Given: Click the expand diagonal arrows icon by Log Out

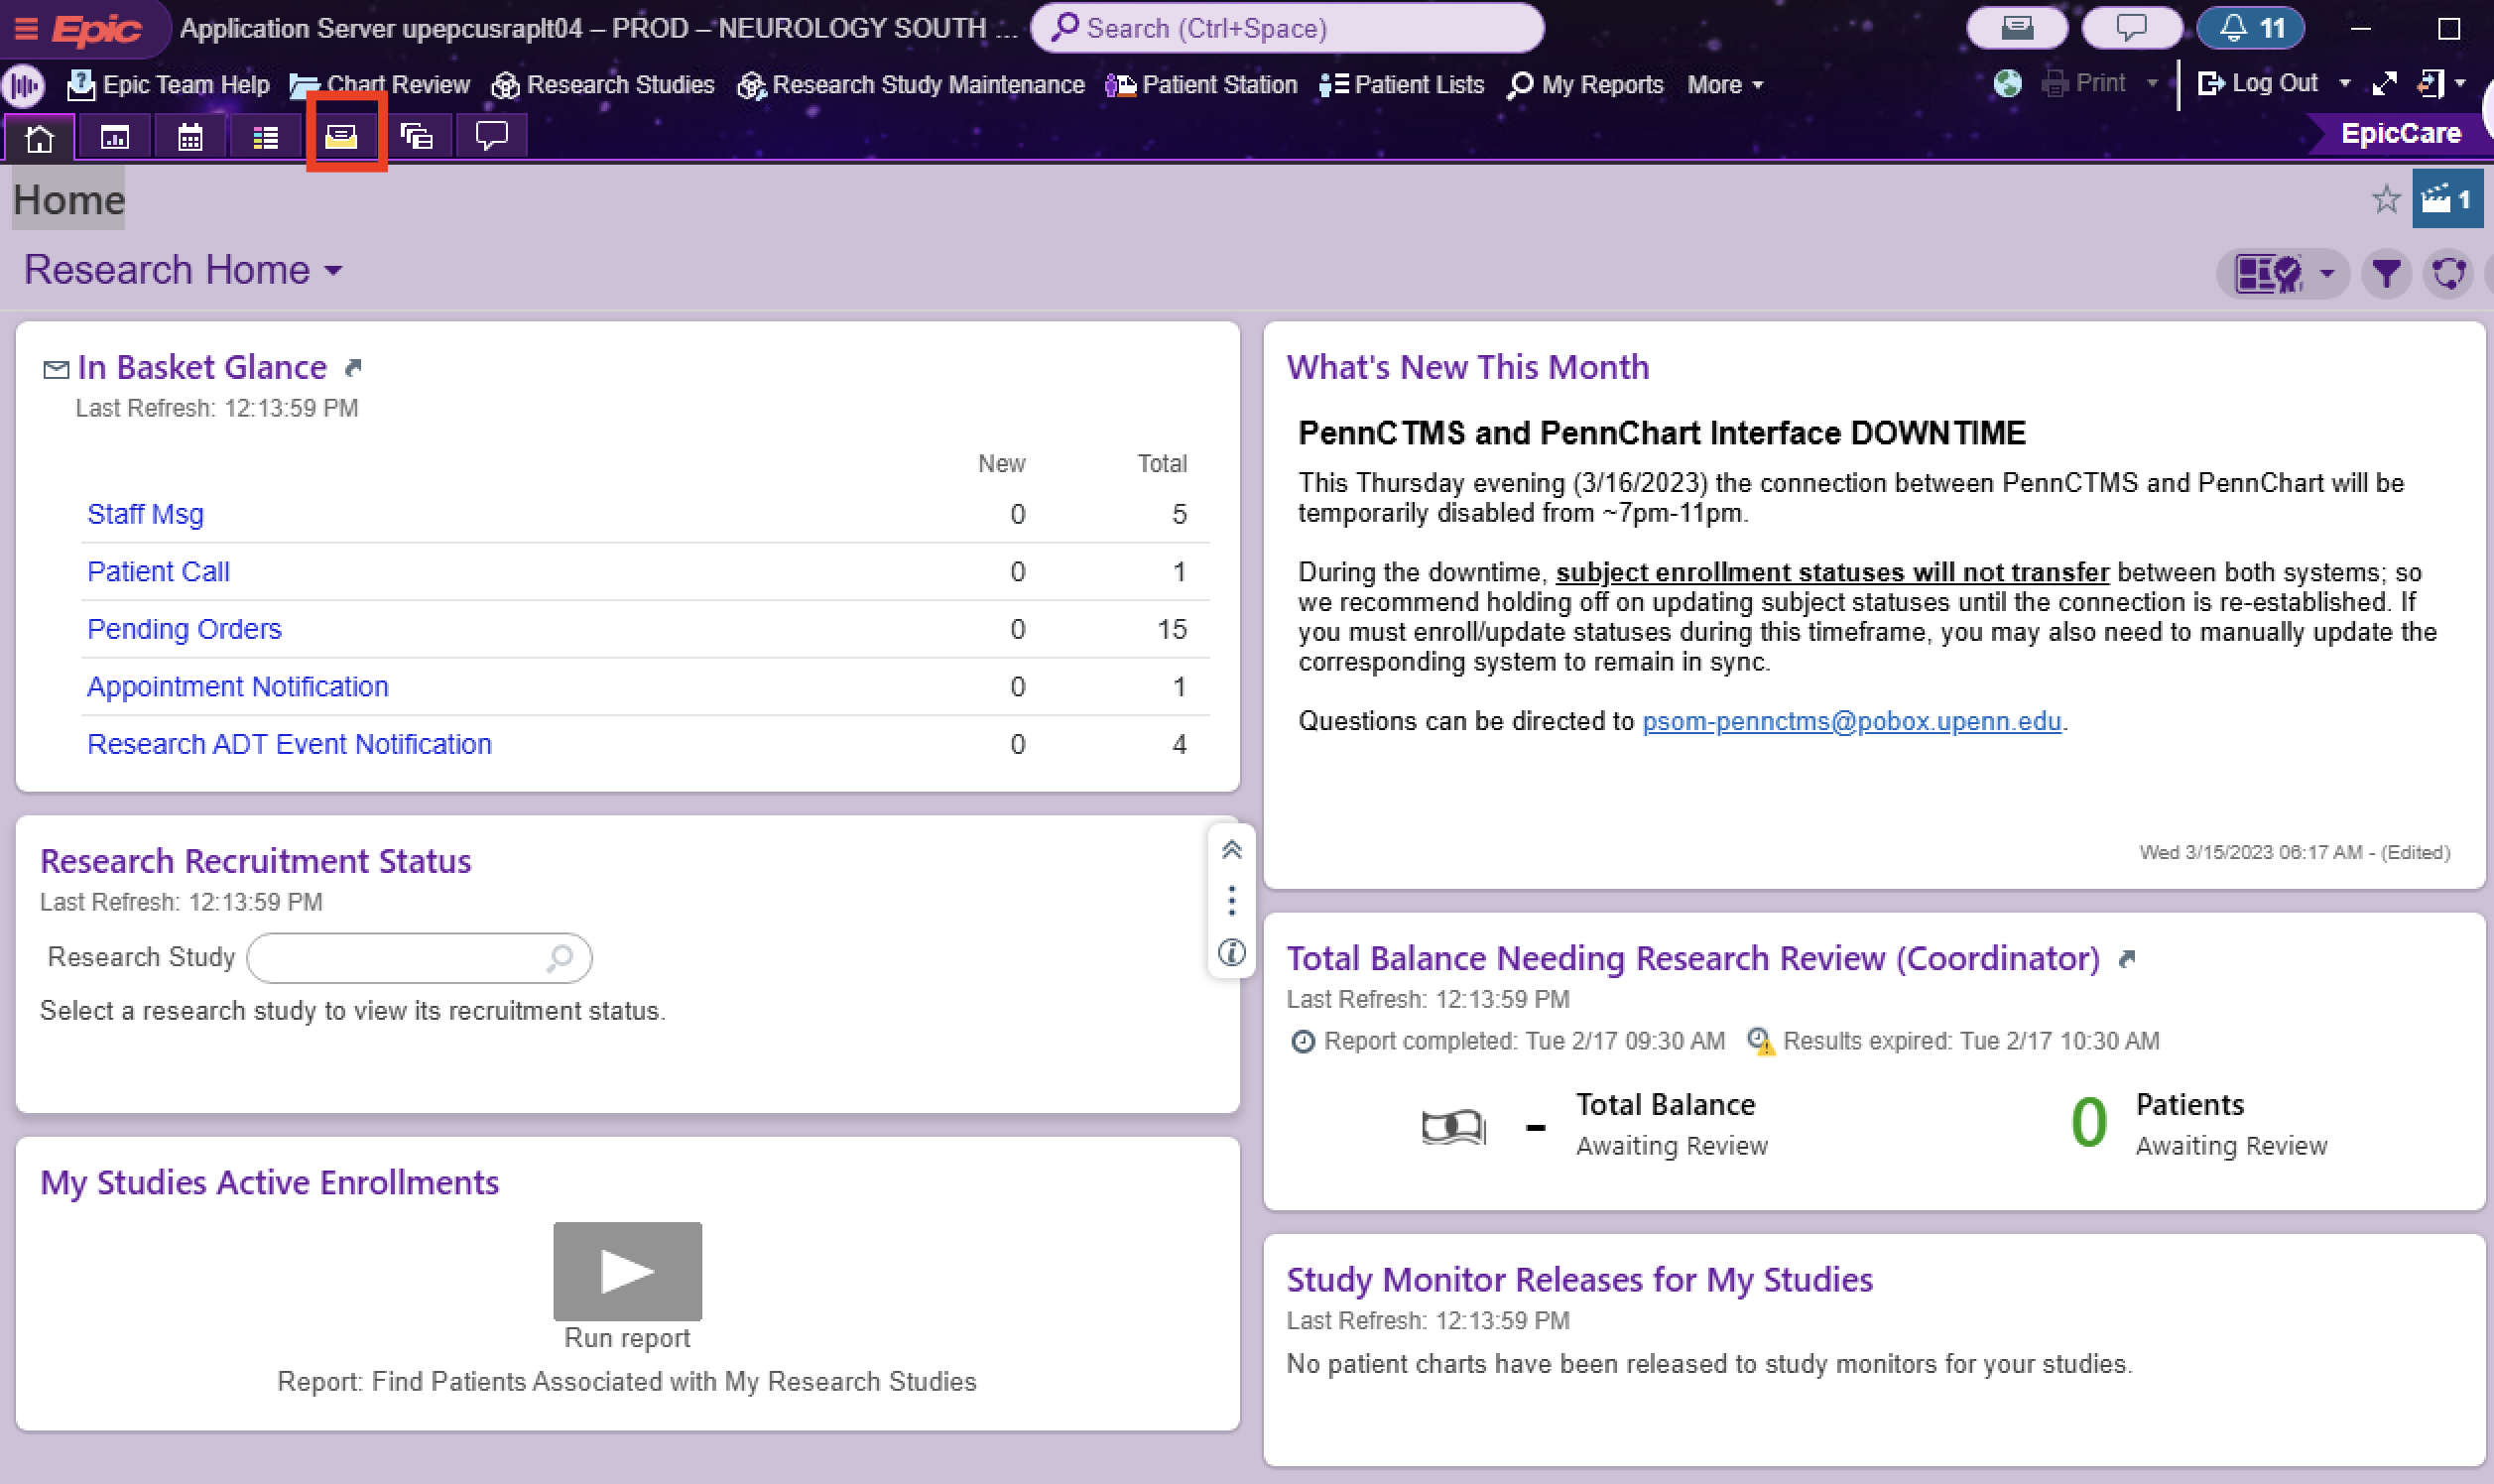Looking at the screenshot, I should point(2385,84).
